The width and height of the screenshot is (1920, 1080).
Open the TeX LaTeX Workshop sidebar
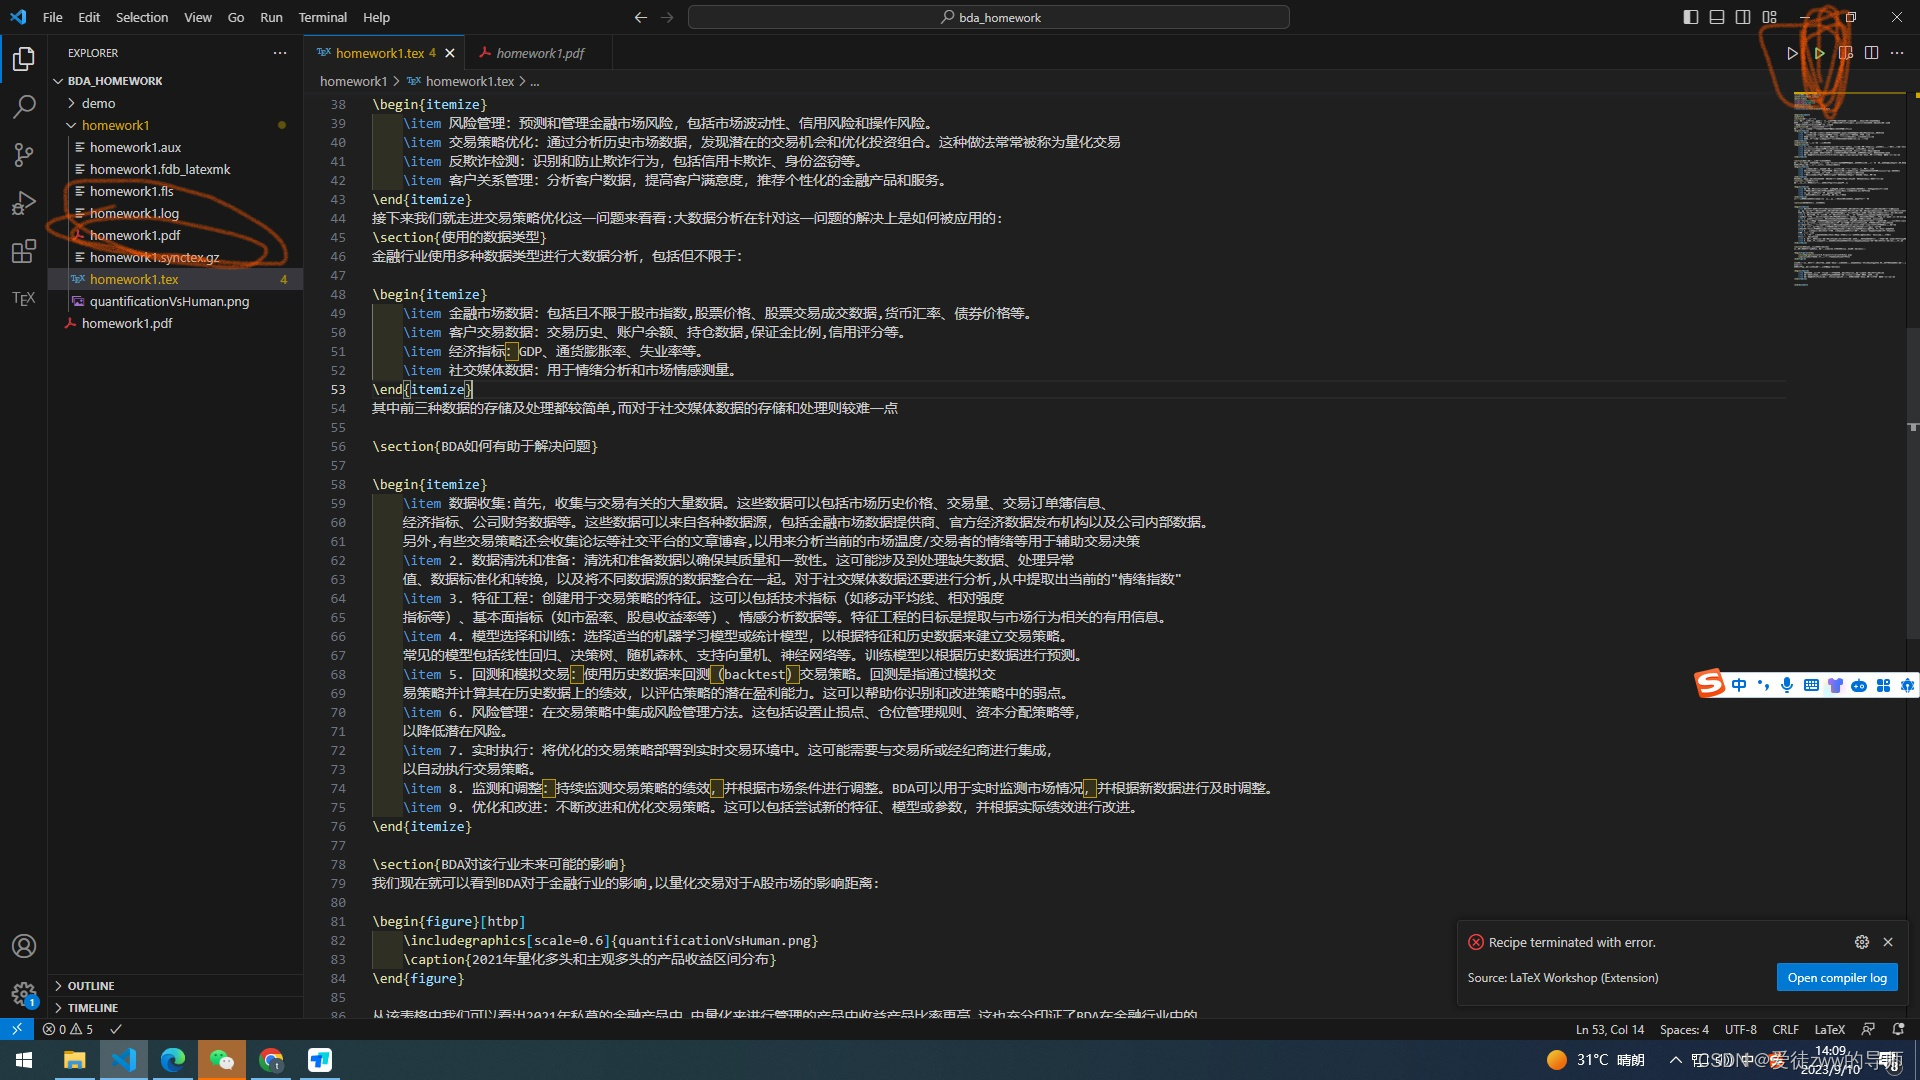coord(24,299)
